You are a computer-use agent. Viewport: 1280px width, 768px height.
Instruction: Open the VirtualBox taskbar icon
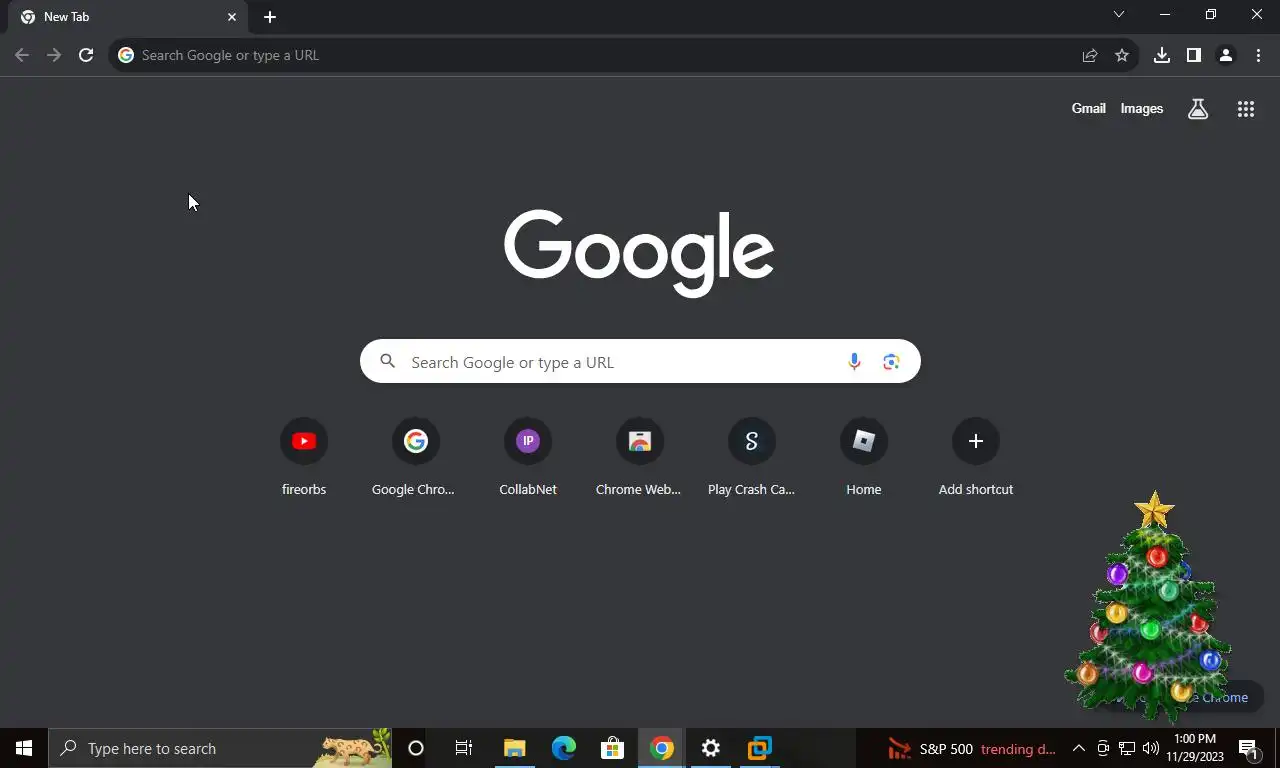(760, 748)
